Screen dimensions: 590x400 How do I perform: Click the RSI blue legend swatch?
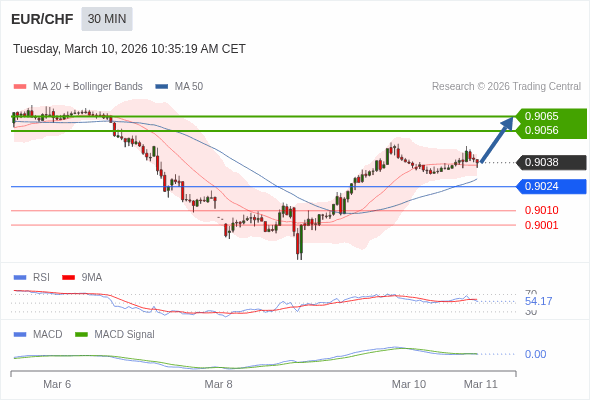coord(20,278)
